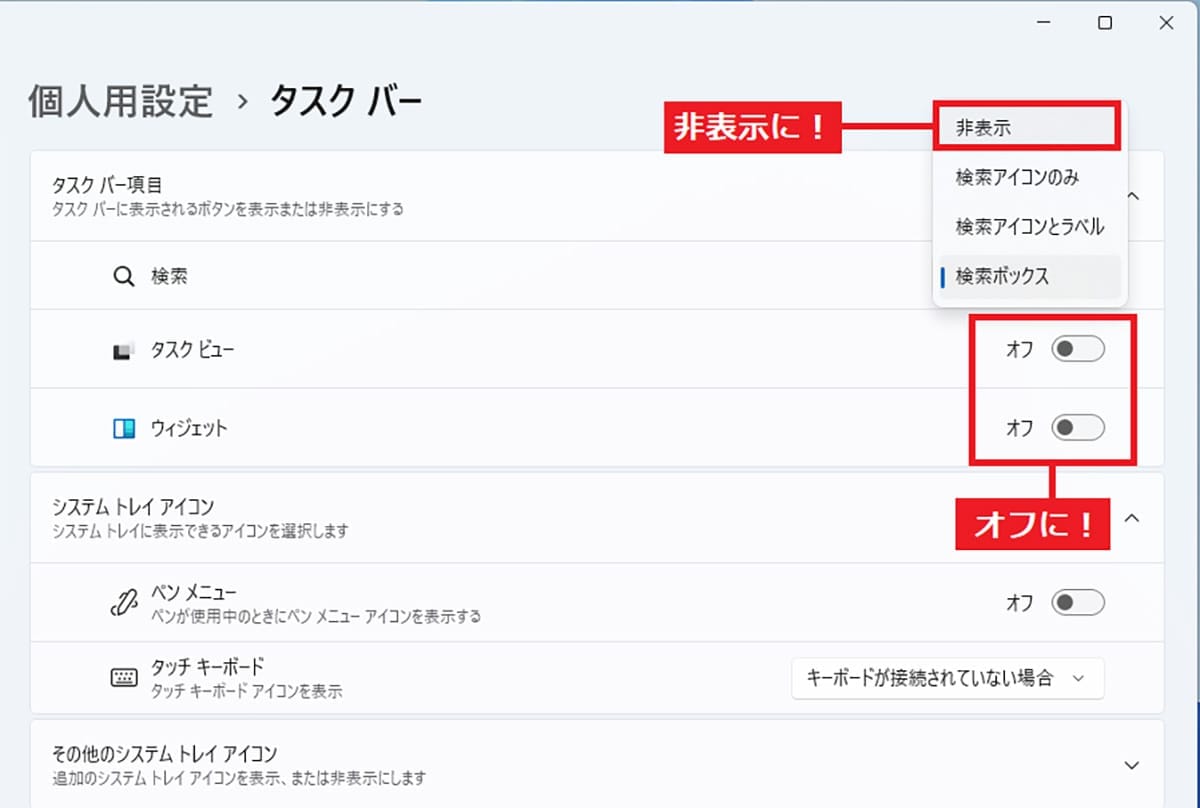Maximize the Settings window
The image size is (1200, 808).
[x=1105, y=23]
